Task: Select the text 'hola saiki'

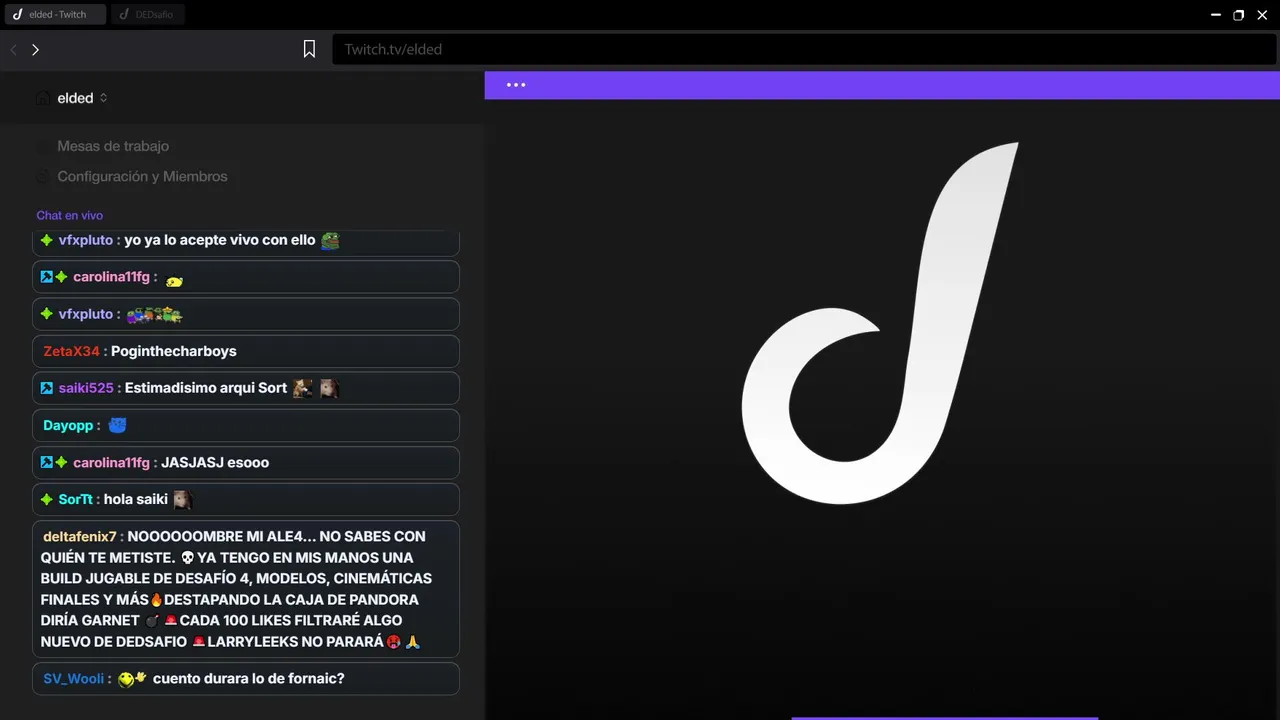Action: click(136, 499)
